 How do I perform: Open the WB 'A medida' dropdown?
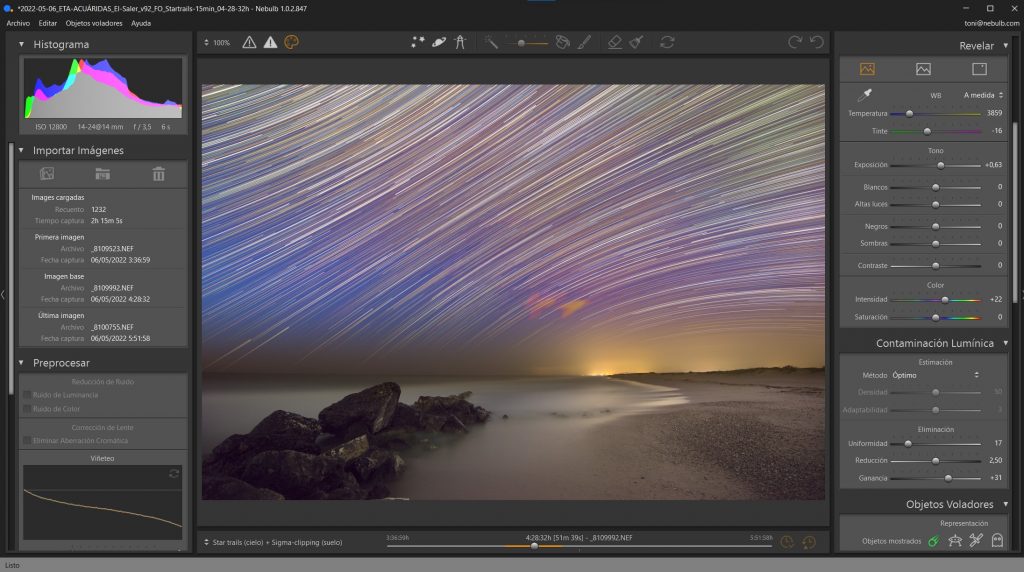983,95
